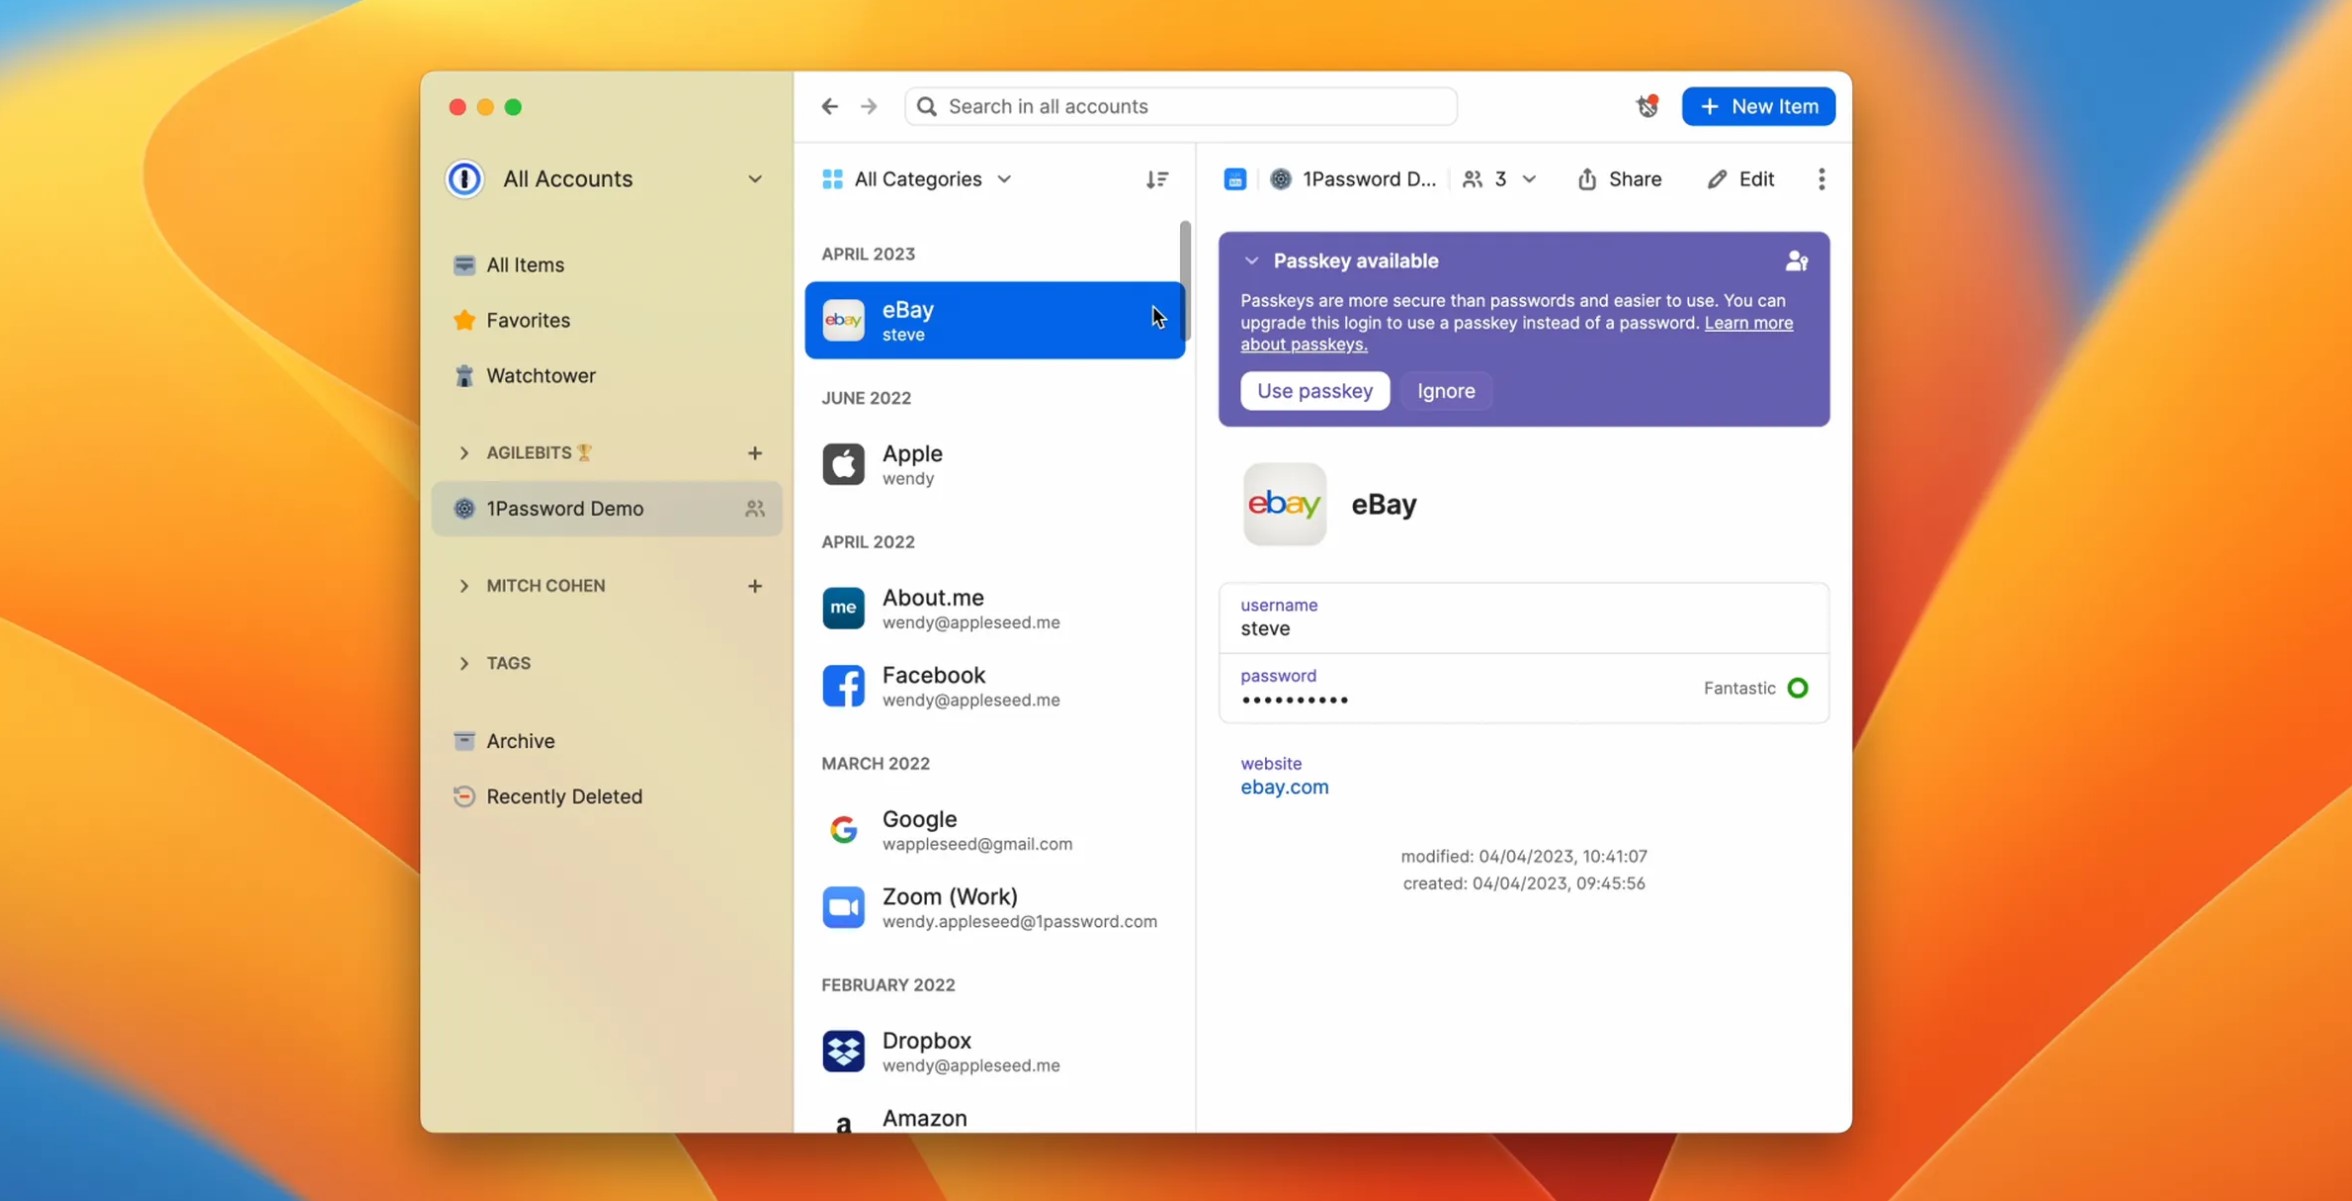Select All Items in sidebar
This screenshot has width=2352, height=1201.
(x=606, y=265)
